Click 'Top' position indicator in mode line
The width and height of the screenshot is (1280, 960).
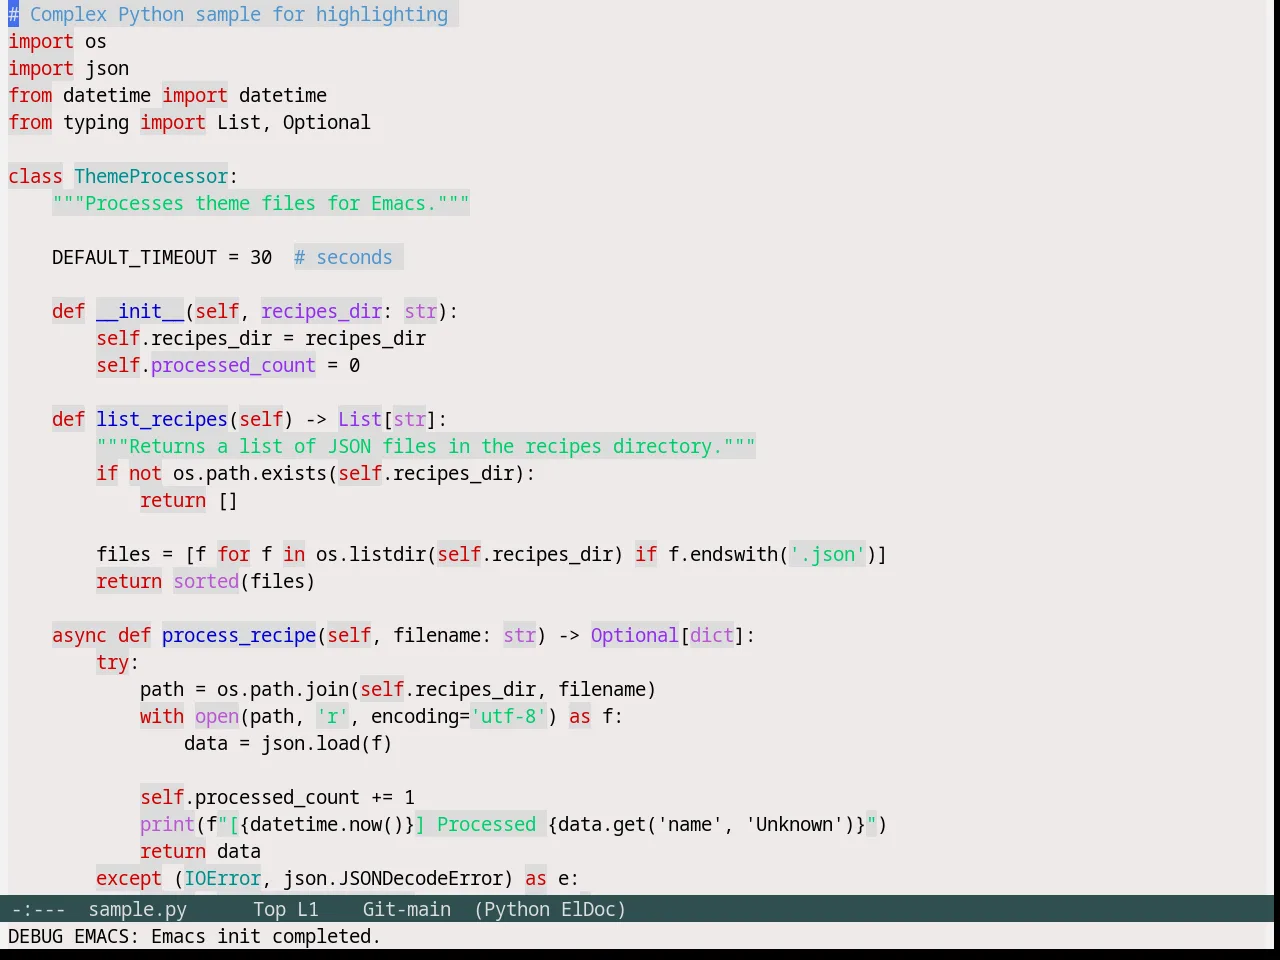[270, 909]
